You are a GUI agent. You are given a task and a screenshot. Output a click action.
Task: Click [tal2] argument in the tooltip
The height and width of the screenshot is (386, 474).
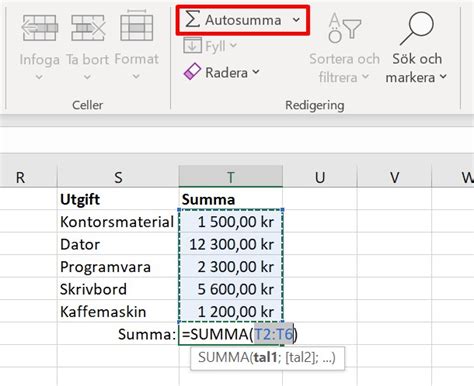[300, 357]
